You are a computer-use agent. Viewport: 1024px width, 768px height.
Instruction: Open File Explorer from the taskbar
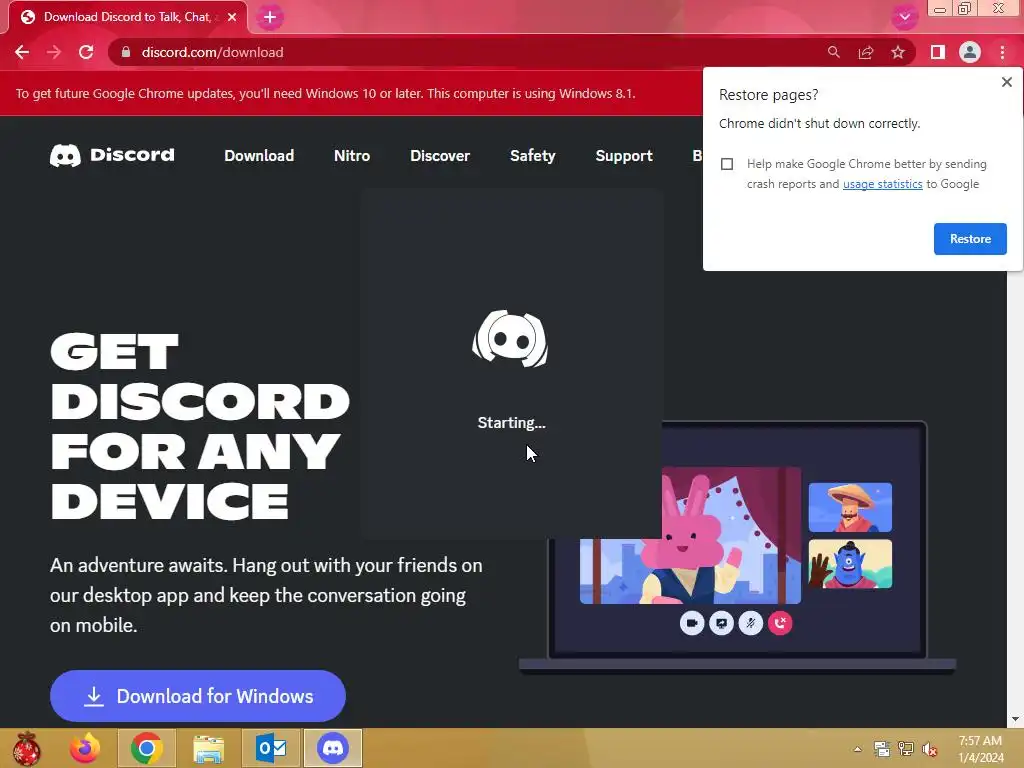coord(208,748)
